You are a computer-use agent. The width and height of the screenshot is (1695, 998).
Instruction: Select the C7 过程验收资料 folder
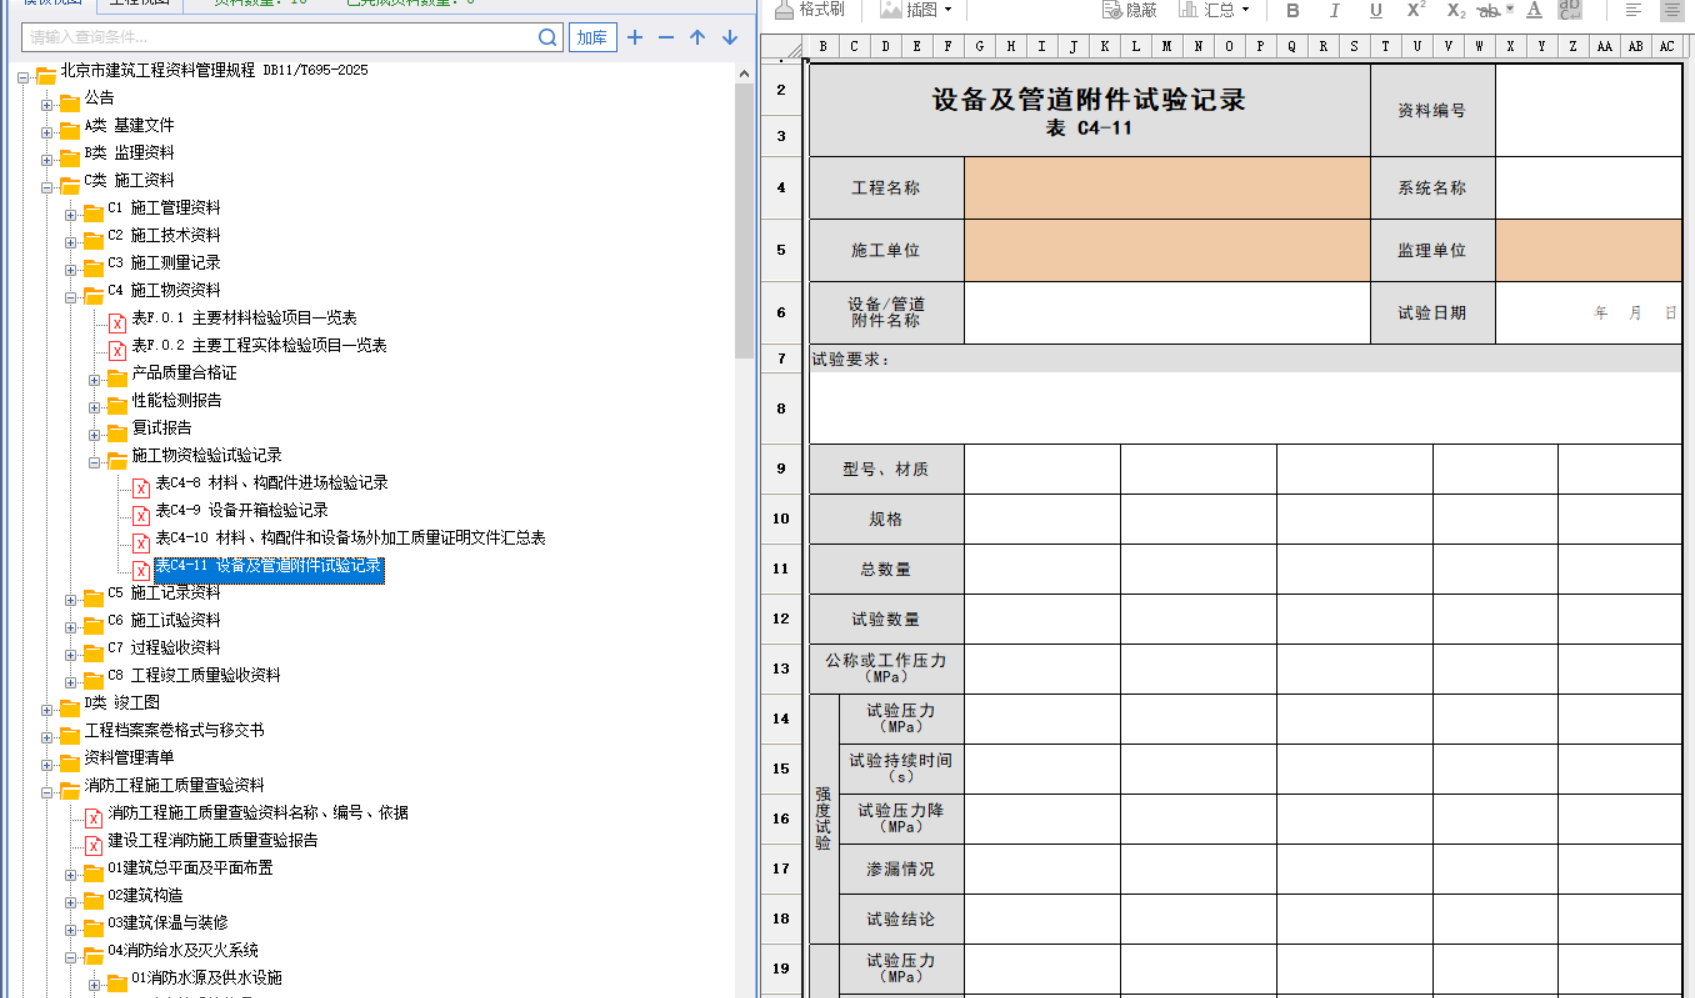[x=164, y=648]
